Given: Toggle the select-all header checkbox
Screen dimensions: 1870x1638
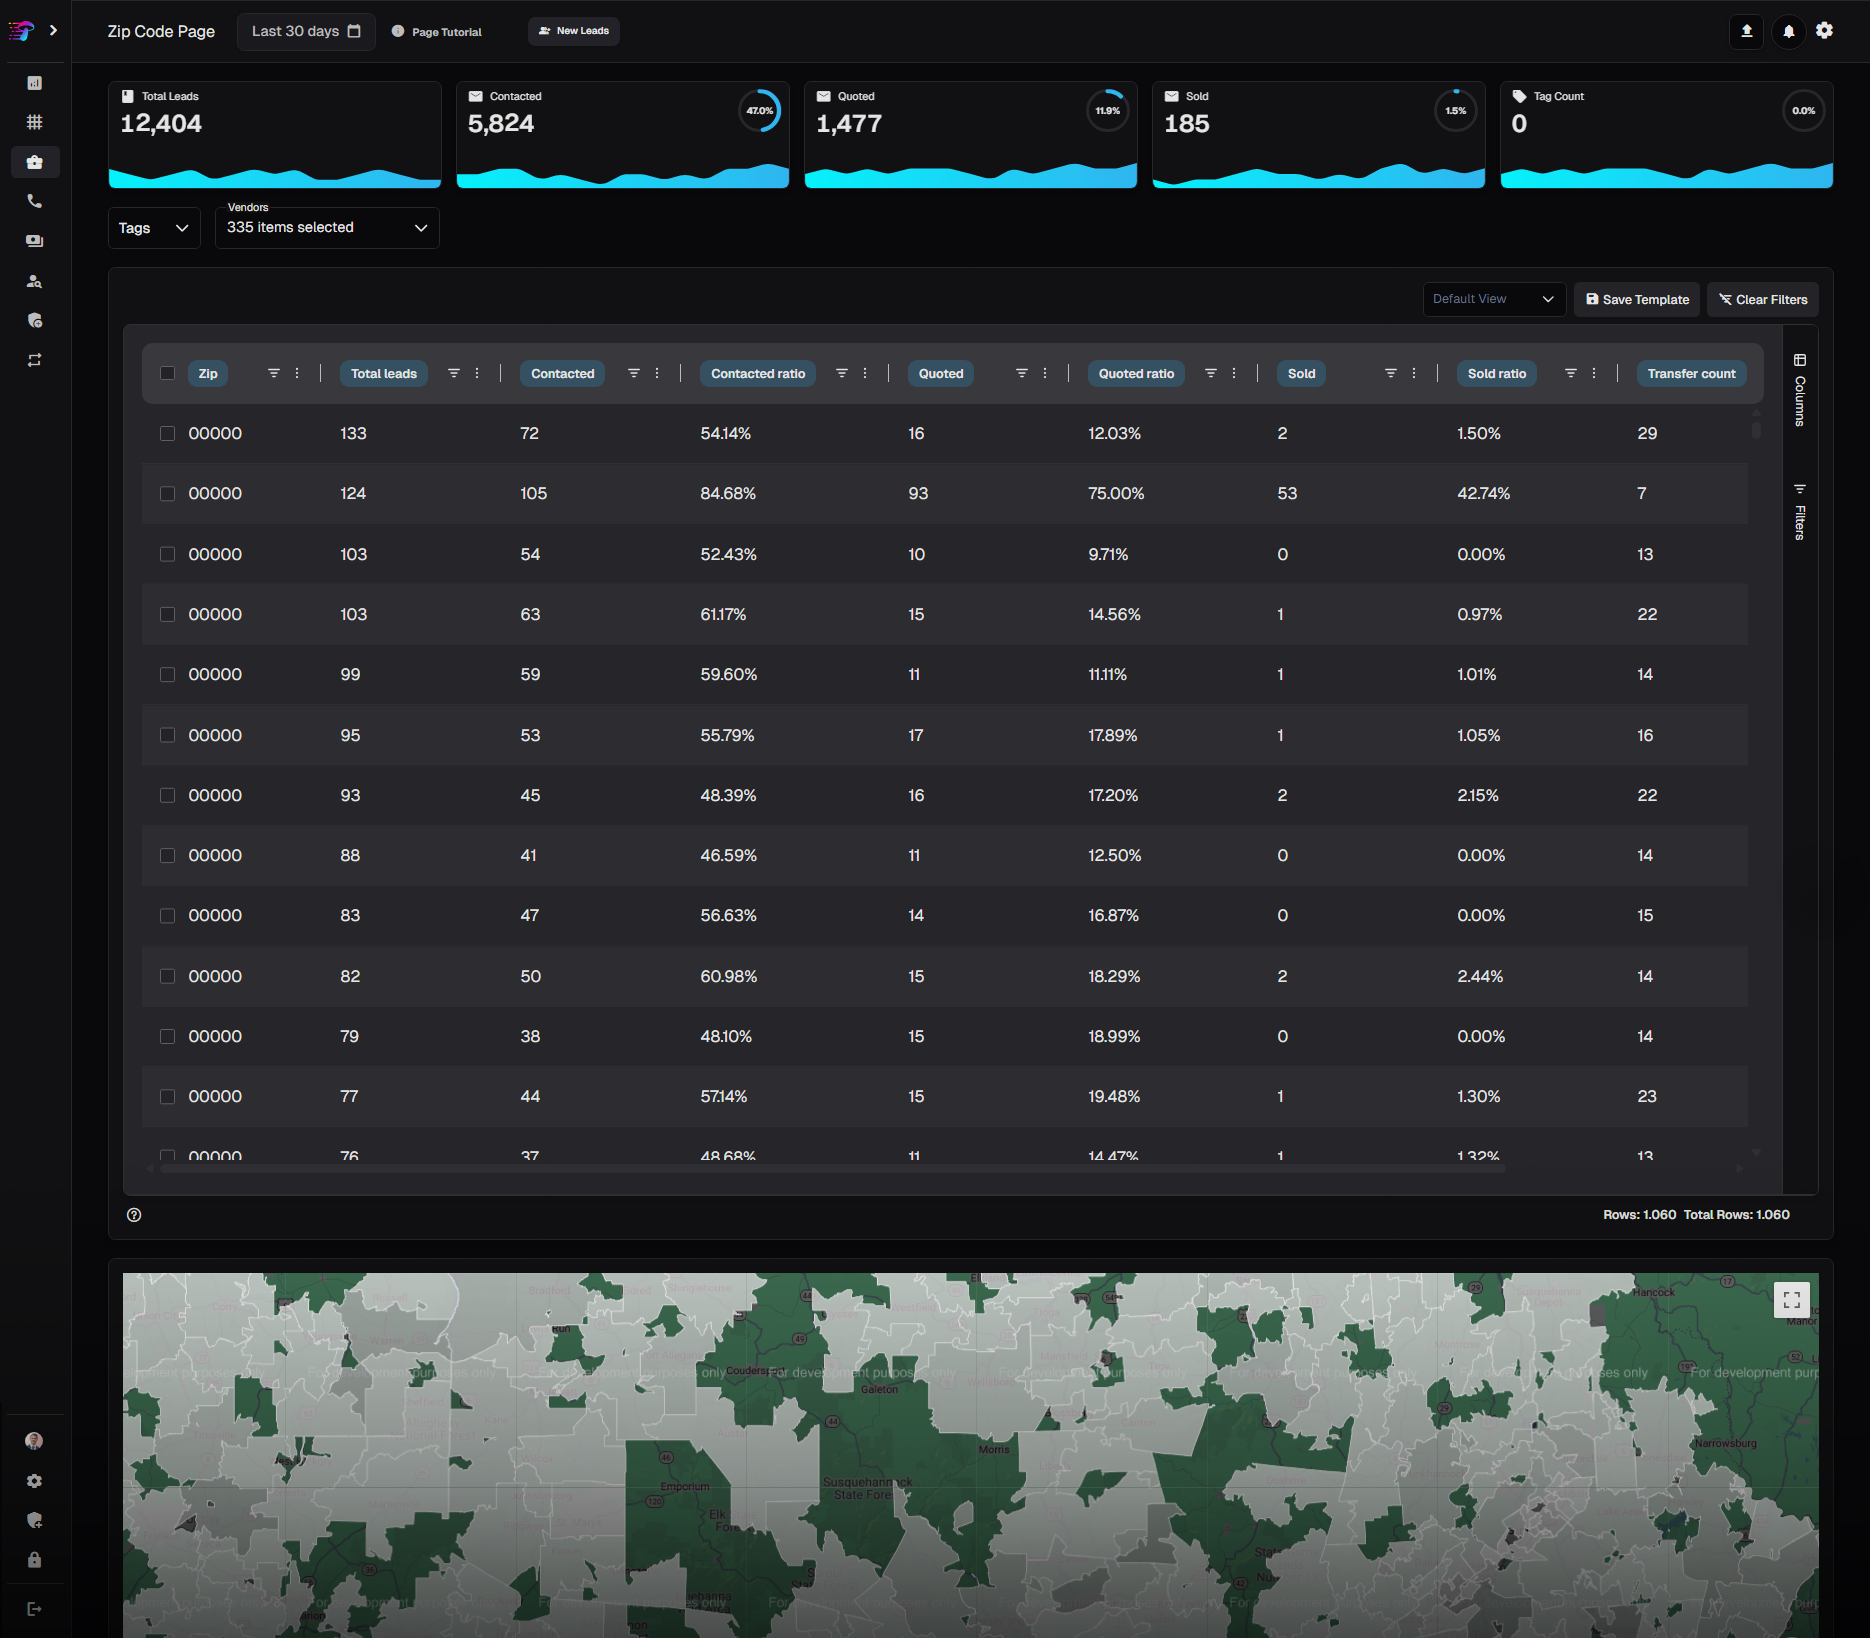Looking at the screenshot, I should point(167,373).
